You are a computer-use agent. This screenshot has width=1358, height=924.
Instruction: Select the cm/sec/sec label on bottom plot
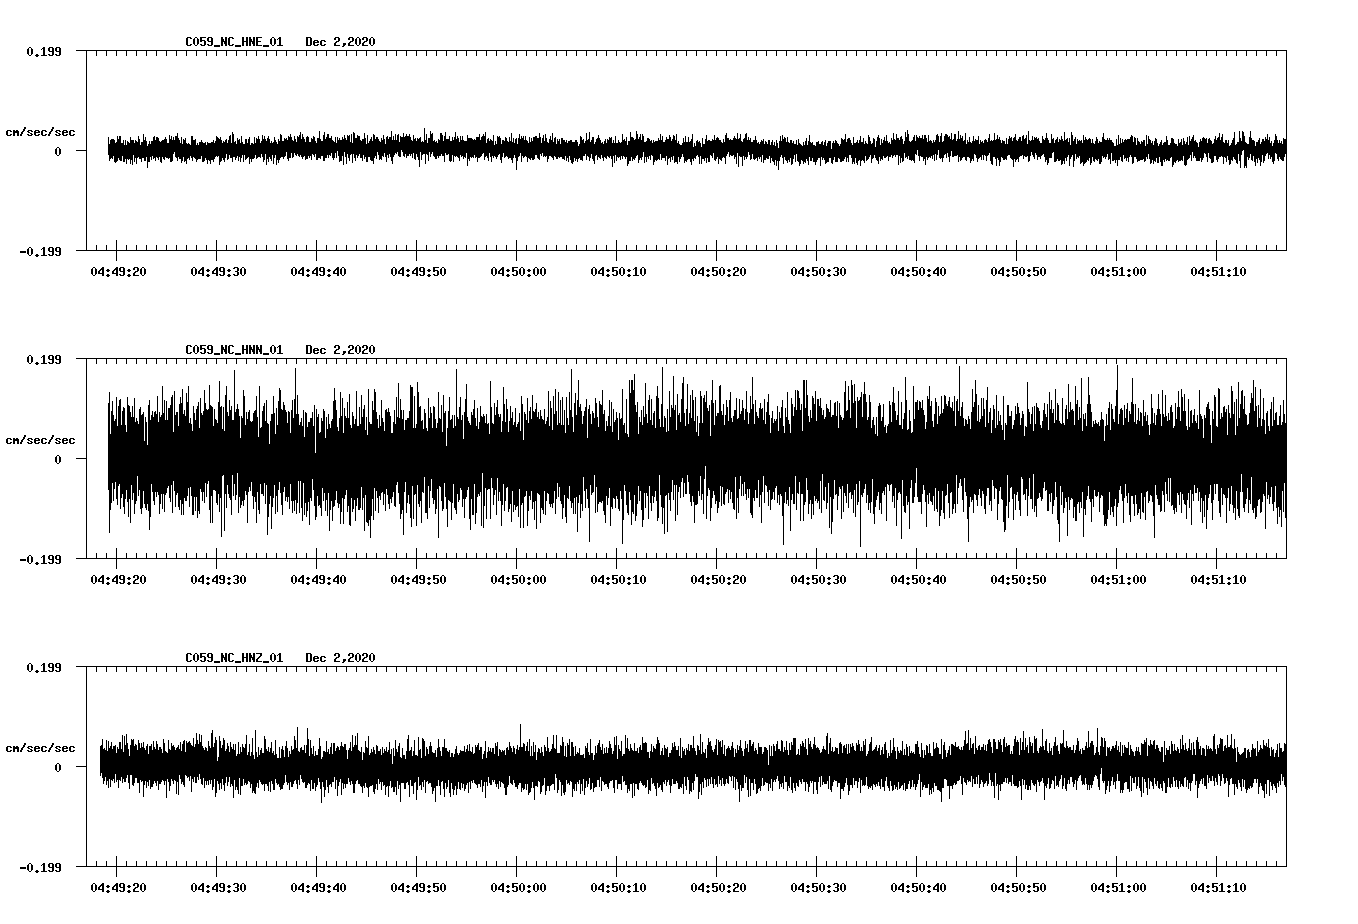pyautogui.click(x=41, y=746)
